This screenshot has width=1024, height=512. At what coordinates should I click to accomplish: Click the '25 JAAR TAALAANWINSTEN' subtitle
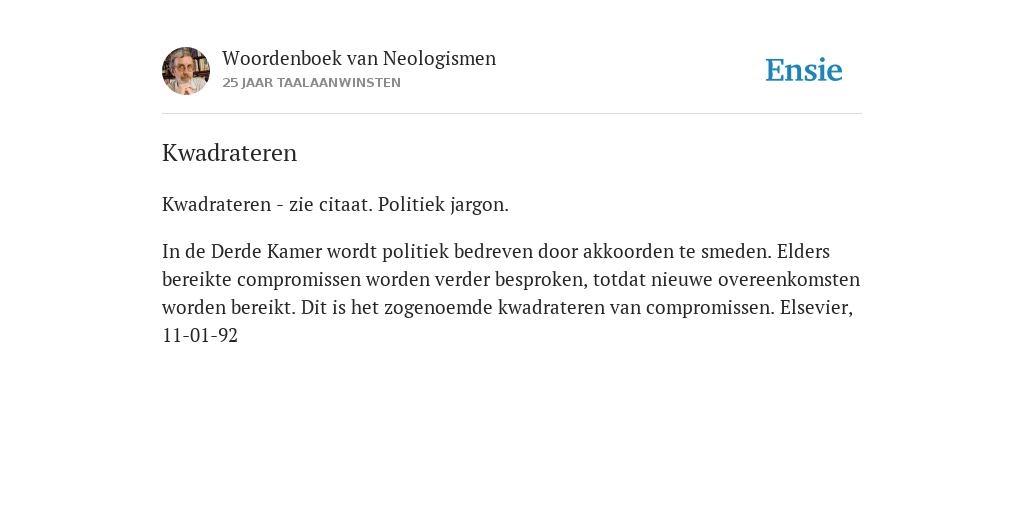312,83
